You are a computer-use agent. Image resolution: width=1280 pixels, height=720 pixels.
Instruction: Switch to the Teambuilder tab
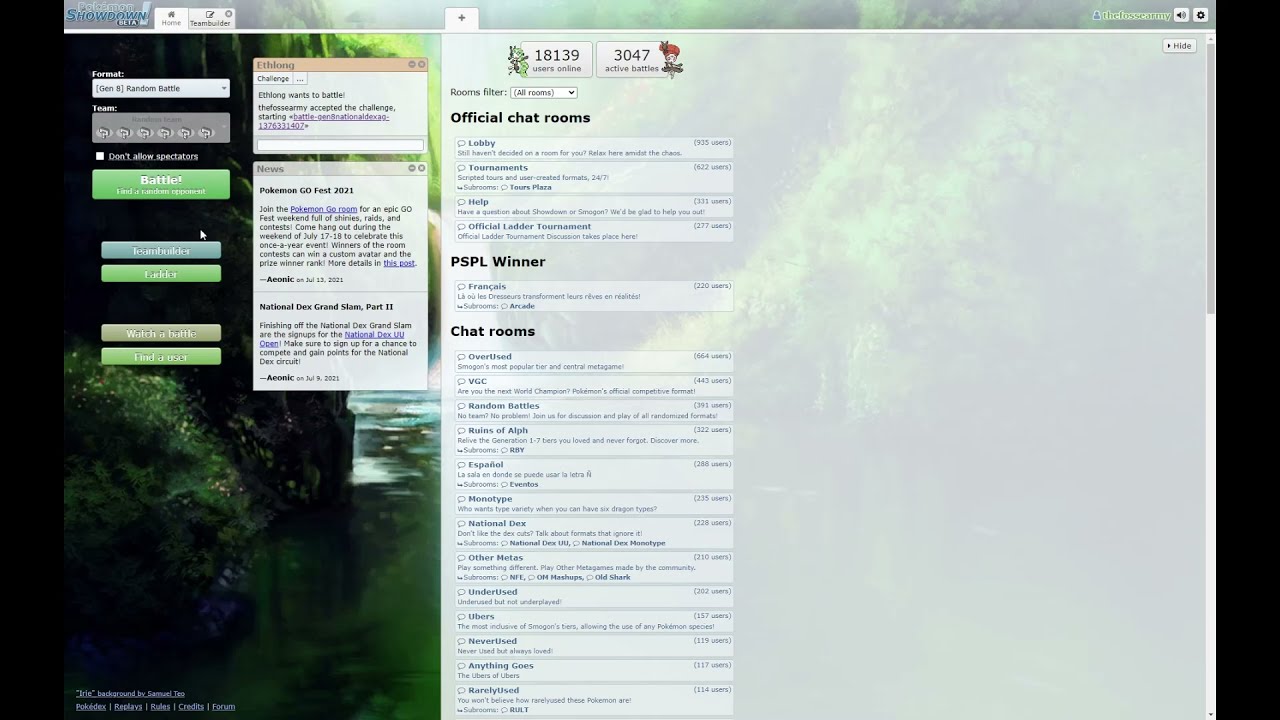[x=210, y=18]
